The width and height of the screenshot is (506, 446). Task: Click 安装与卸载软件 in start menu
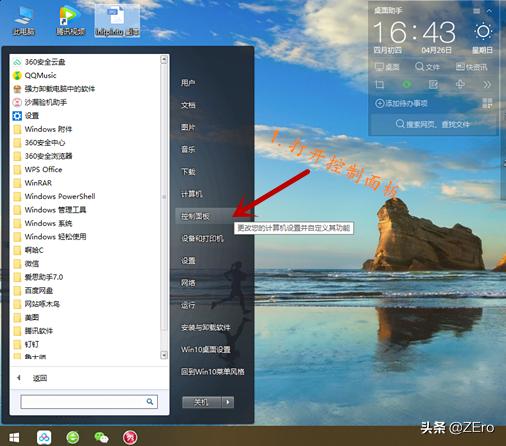click(x=205, y=327)
